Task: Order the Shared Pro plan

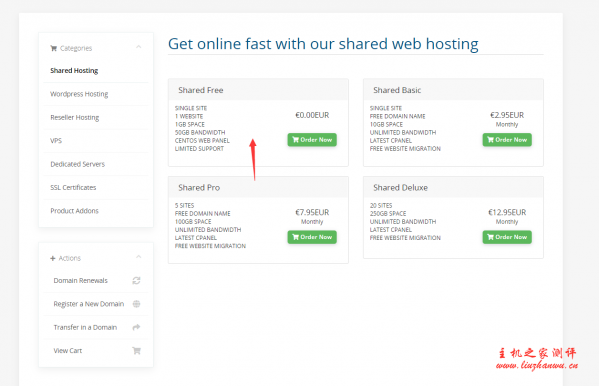Action: 312,237
